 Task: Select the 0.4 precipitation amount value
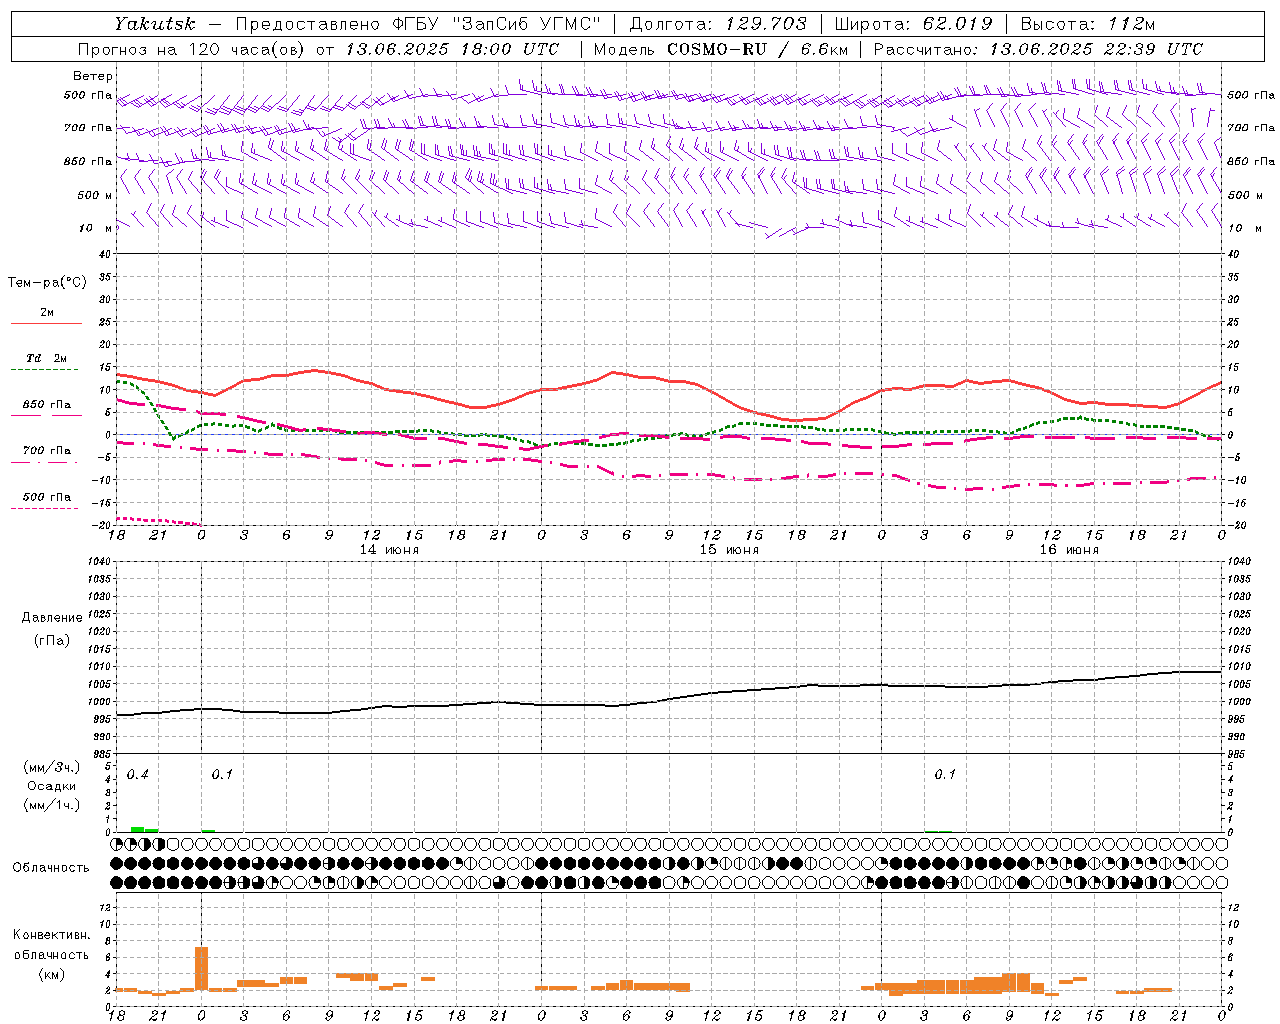138,775
